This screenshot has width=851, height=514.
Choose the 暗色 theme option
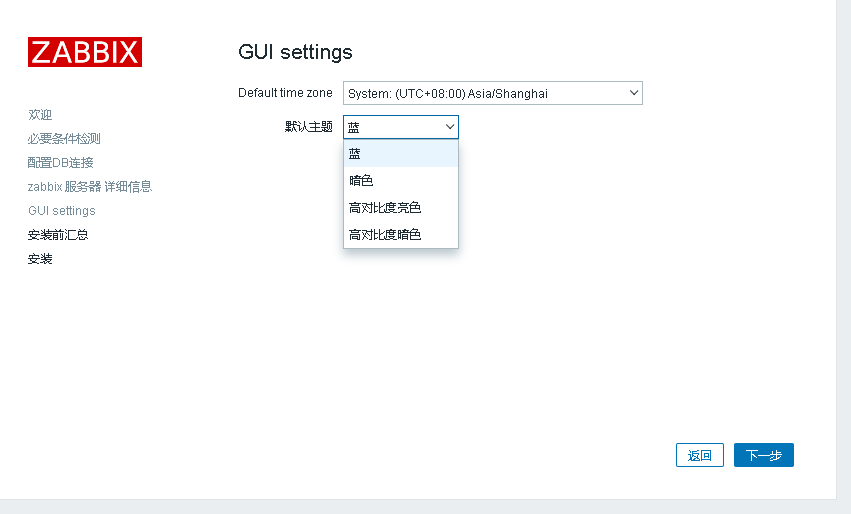pyautogui.click(x=400, y=180)
